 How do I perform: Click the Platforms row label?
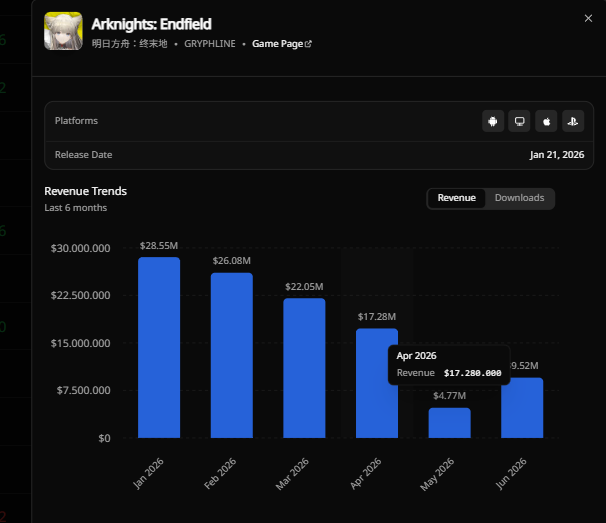tap(76, 121)
